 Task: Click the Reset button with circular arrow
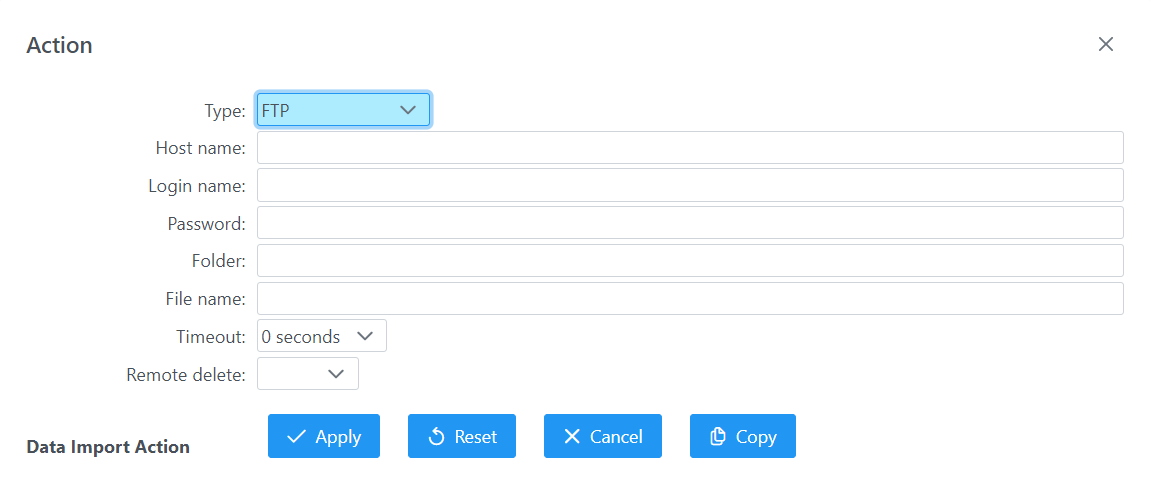[x=462, y=436]
